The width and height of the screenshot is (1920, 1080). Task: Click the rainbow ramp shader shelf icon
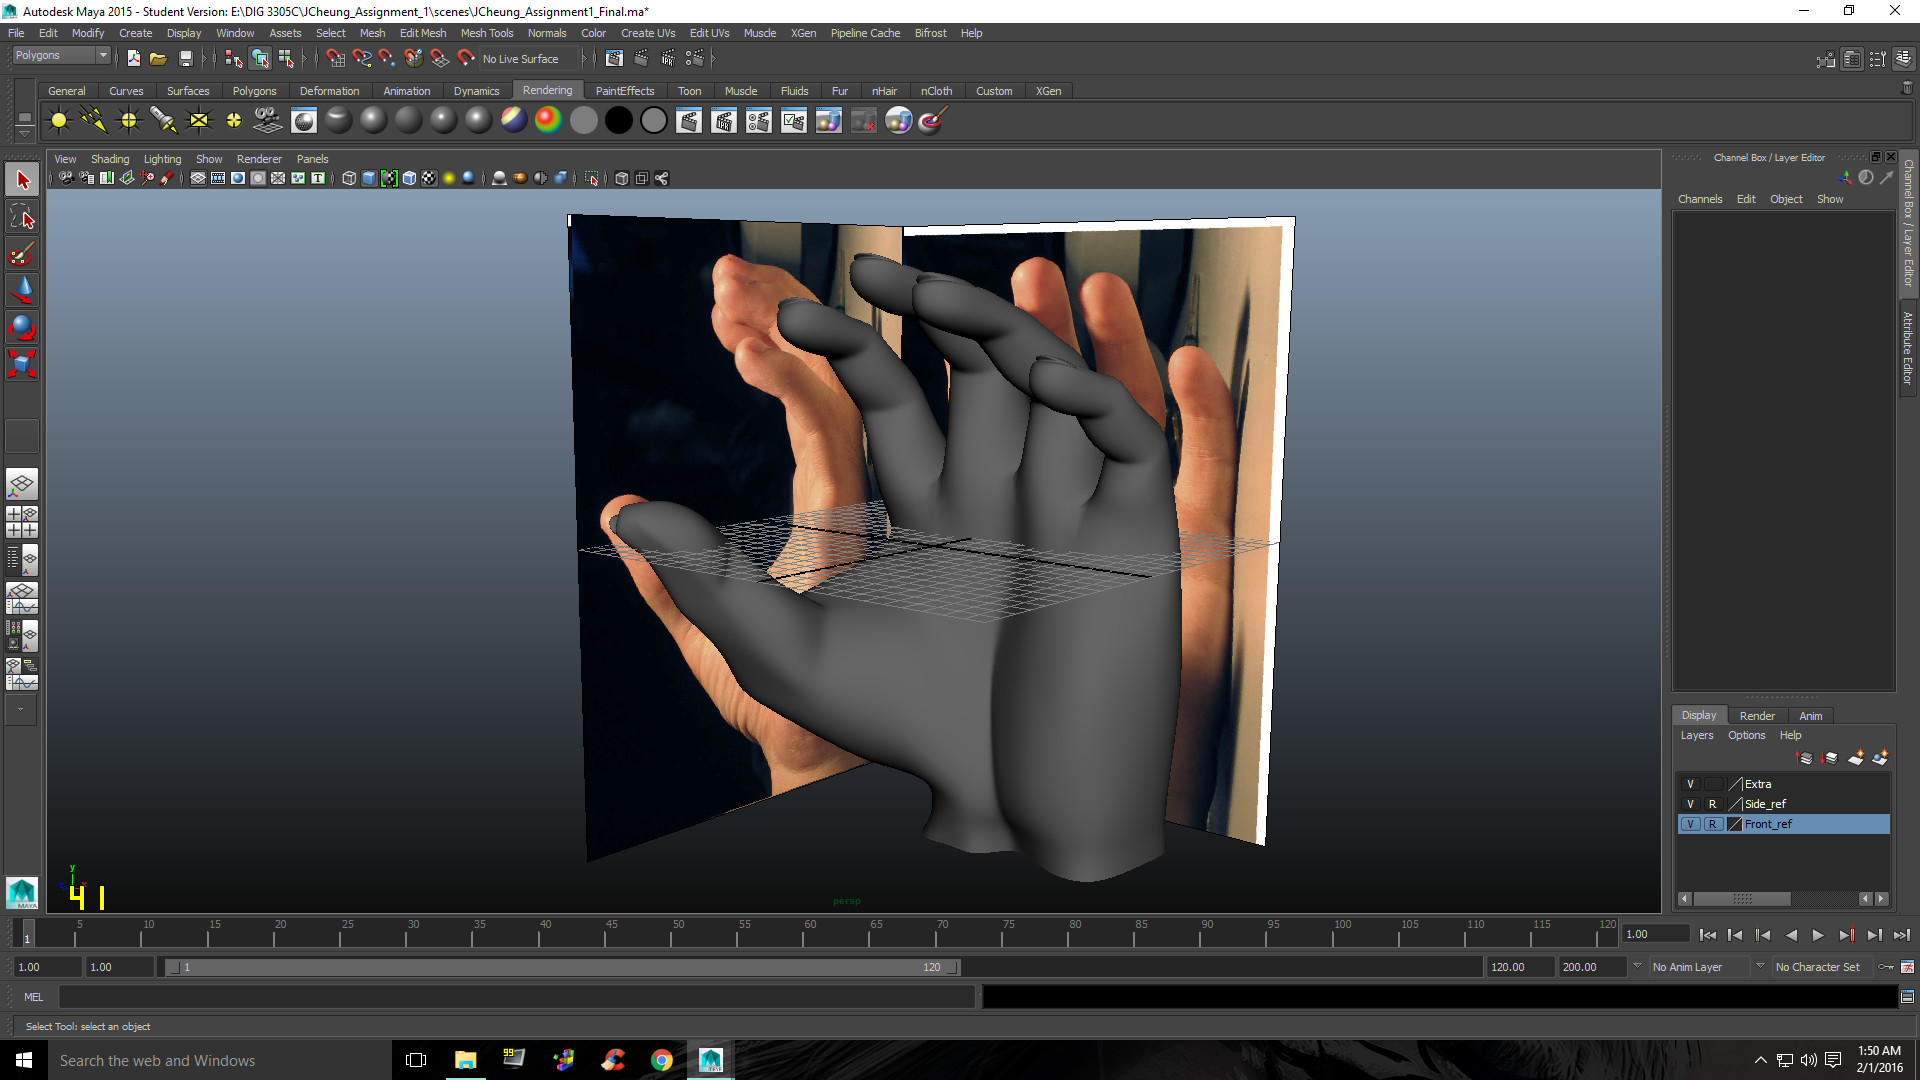546,120
